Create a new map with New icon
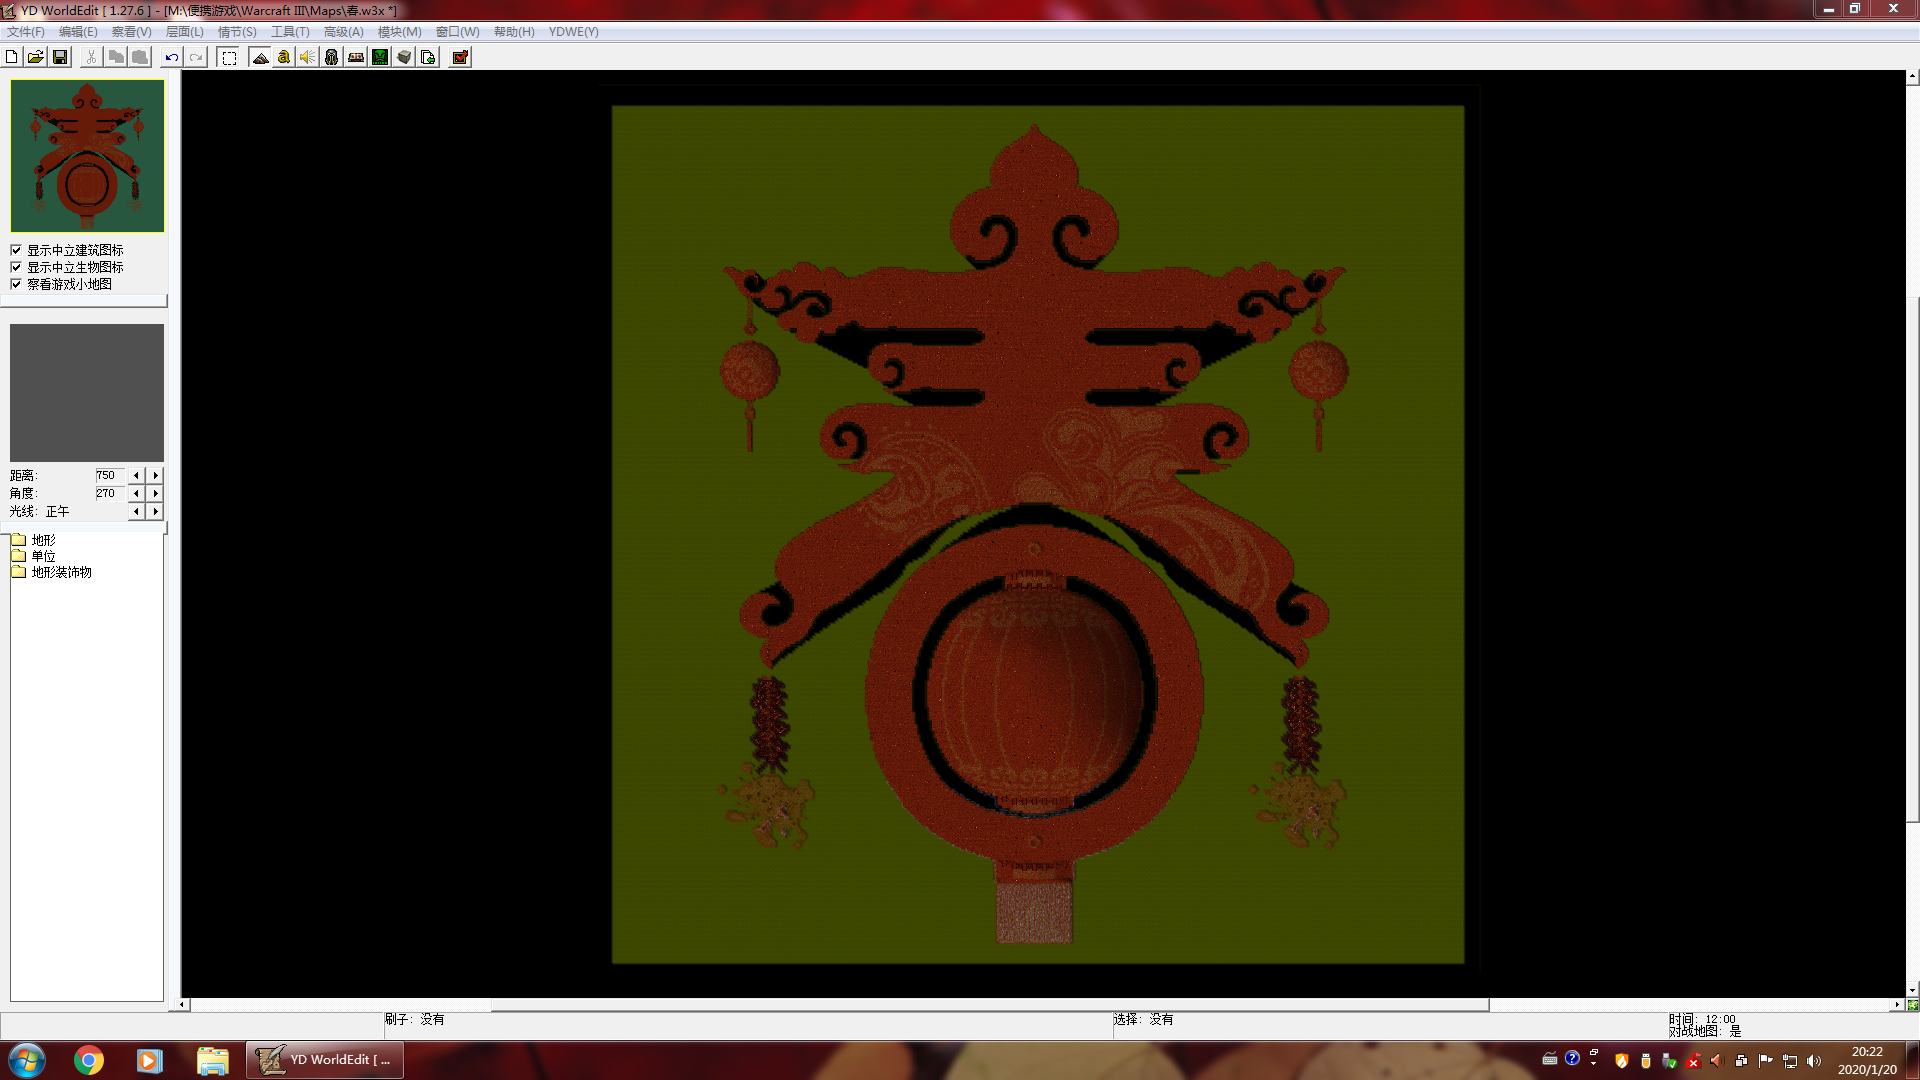Image resolution: width=1920 pixels, height=1080 pixels. pyautogui.click(x=12, y=57)
